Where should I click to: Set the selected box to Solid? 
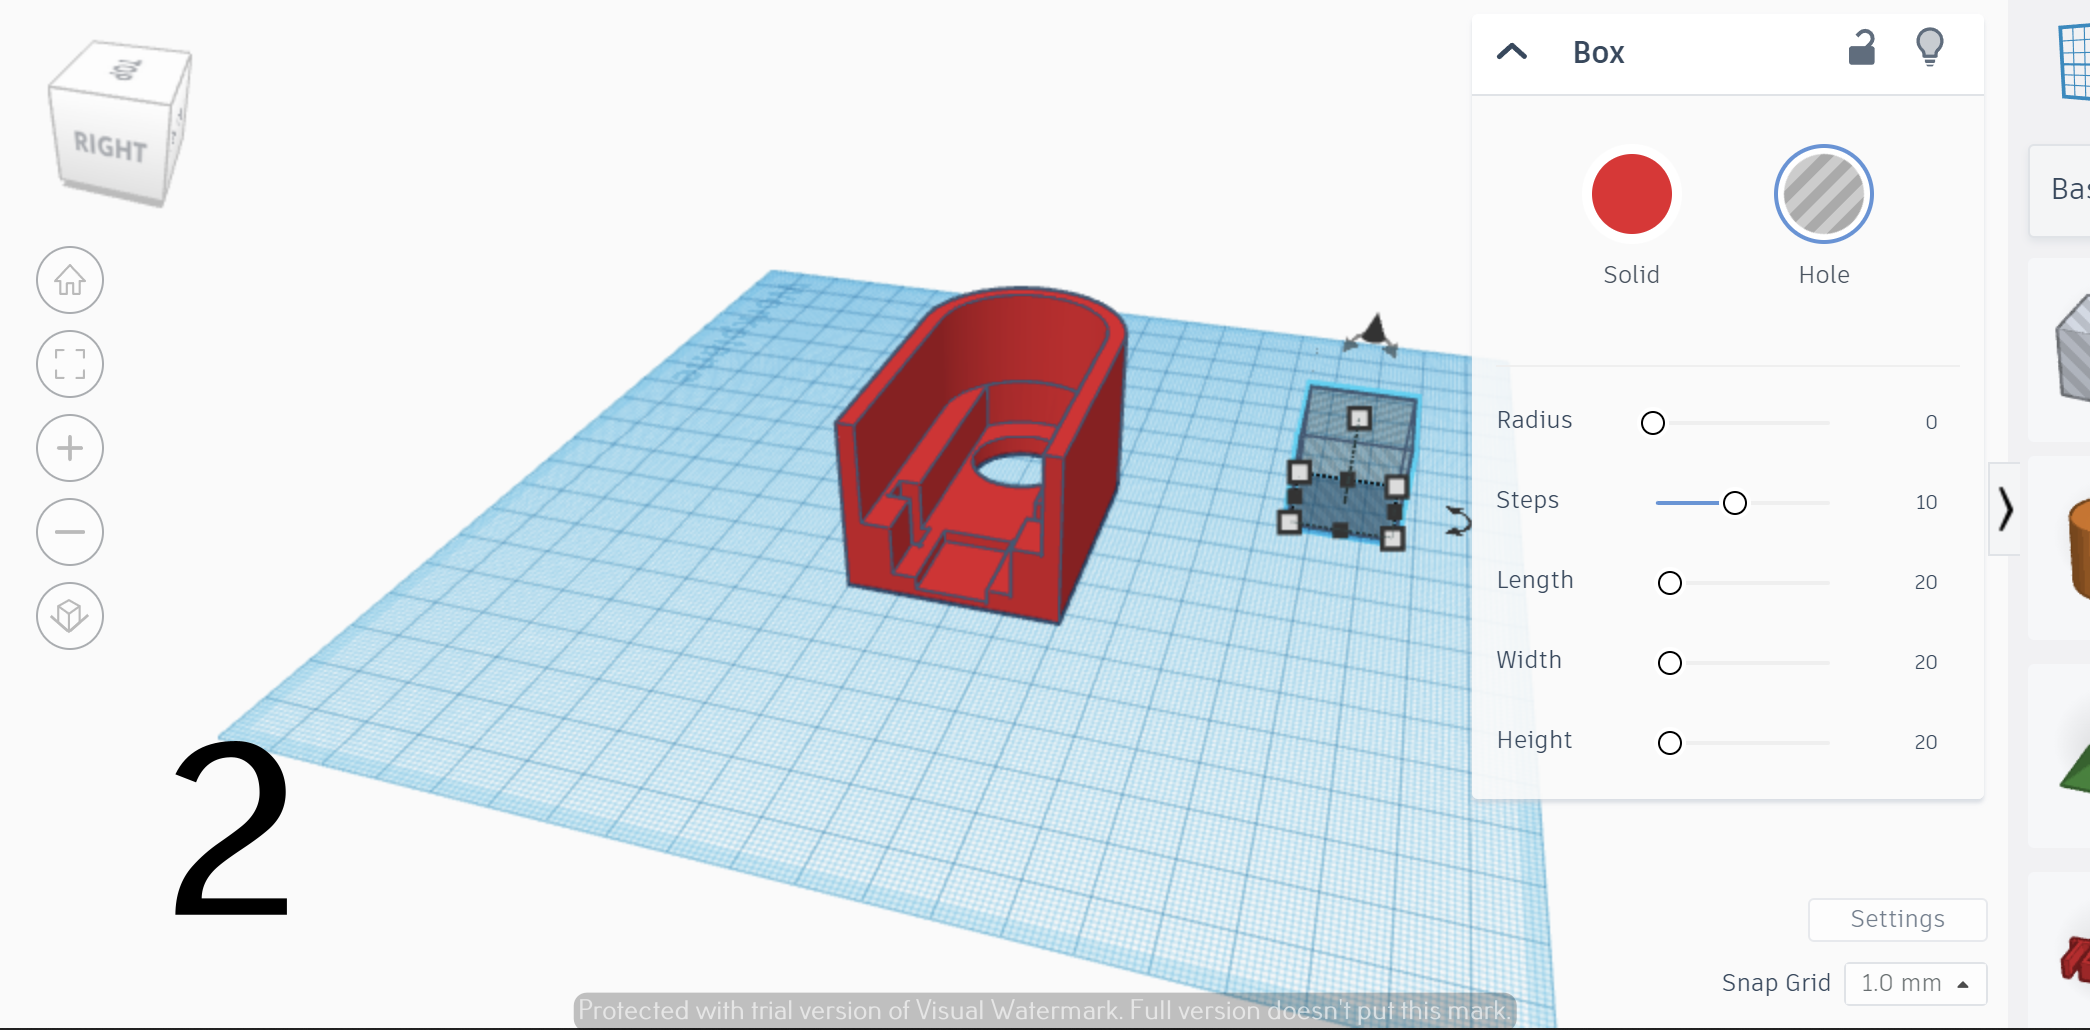(1631, 194)
